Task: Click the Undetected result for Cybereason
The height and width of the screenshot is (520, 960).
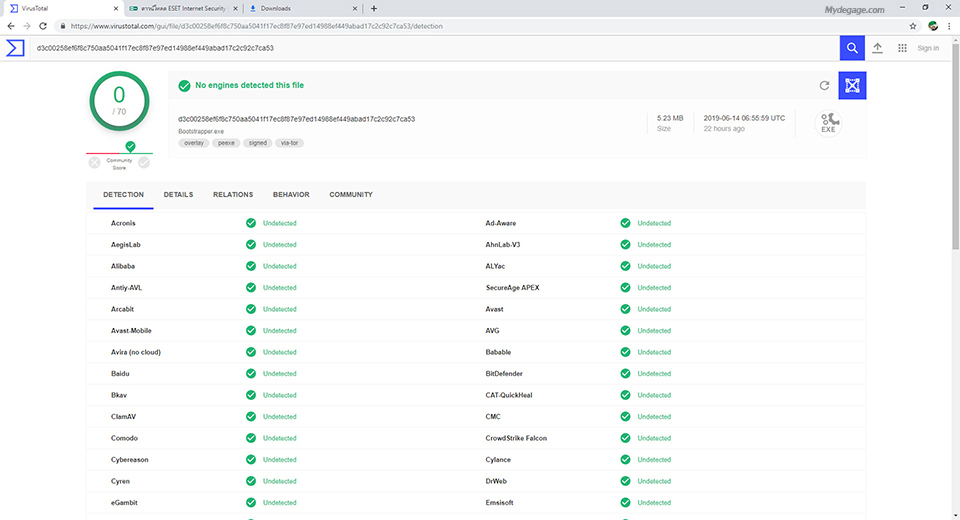Action: 280,459
